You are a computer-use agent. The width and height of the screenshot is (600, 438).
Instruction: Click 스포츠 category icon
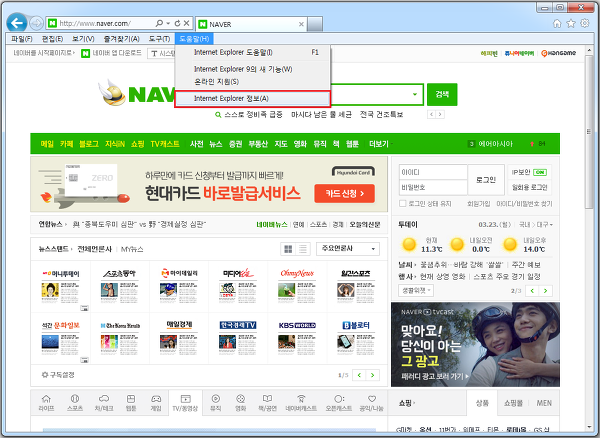(x=75, y=403)
